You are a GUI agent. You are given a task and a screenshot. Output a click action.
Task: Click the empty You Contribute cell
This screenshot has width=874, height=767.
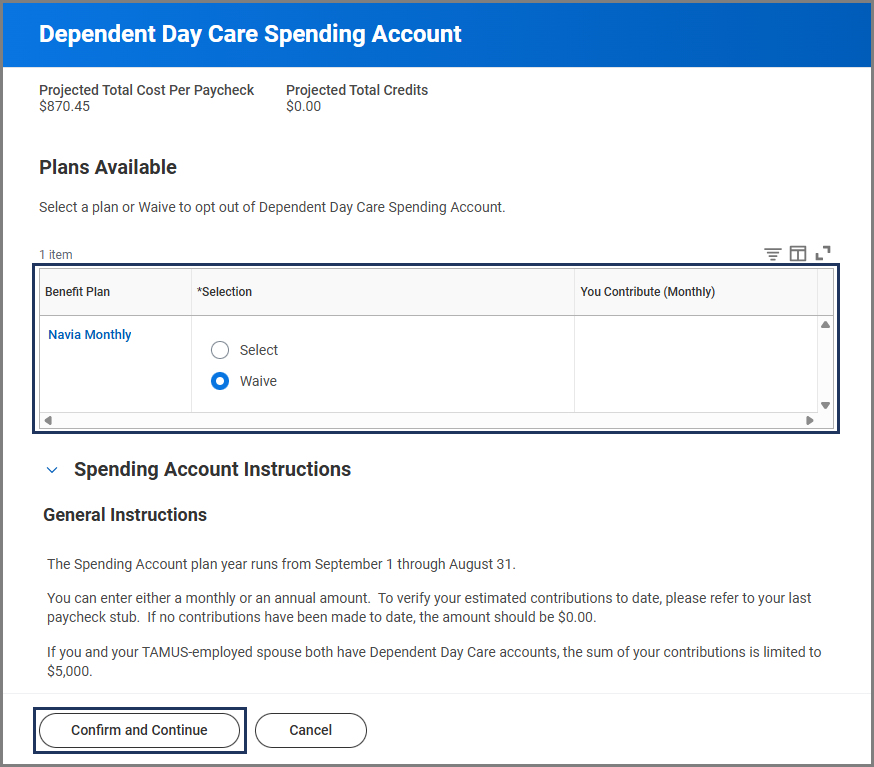[695, 364]
